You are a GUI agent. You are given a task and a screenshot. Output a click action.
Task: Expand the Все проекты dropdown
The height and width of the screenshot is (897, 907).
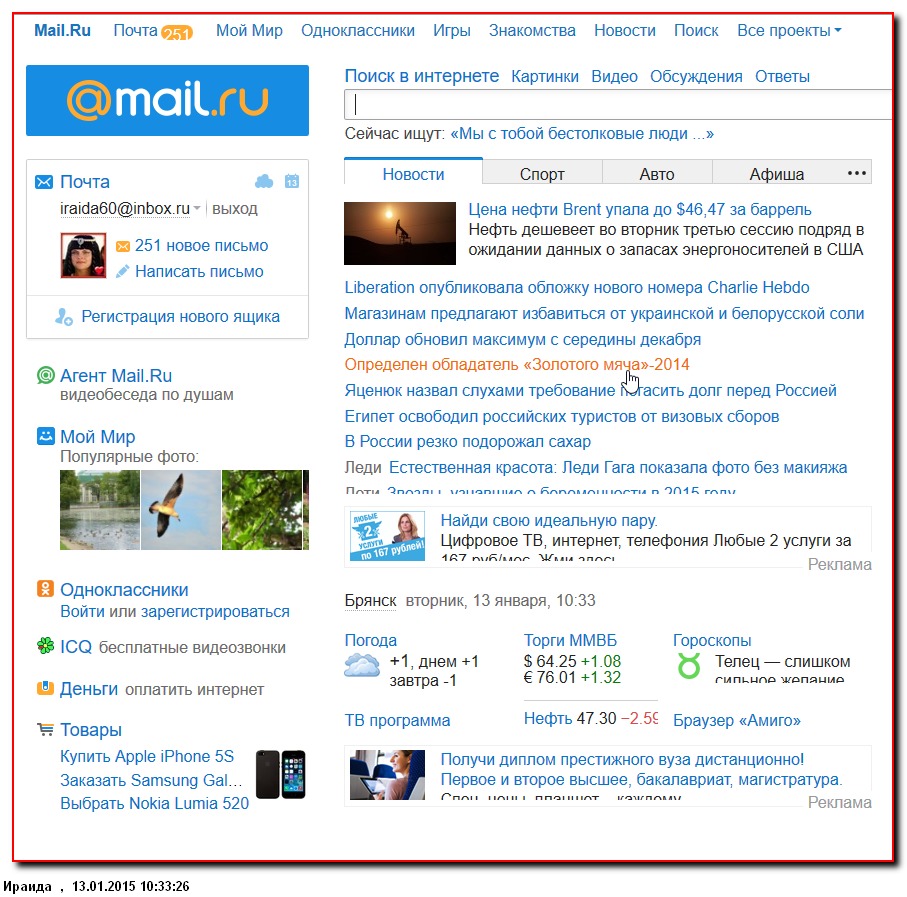coord(789,31)
